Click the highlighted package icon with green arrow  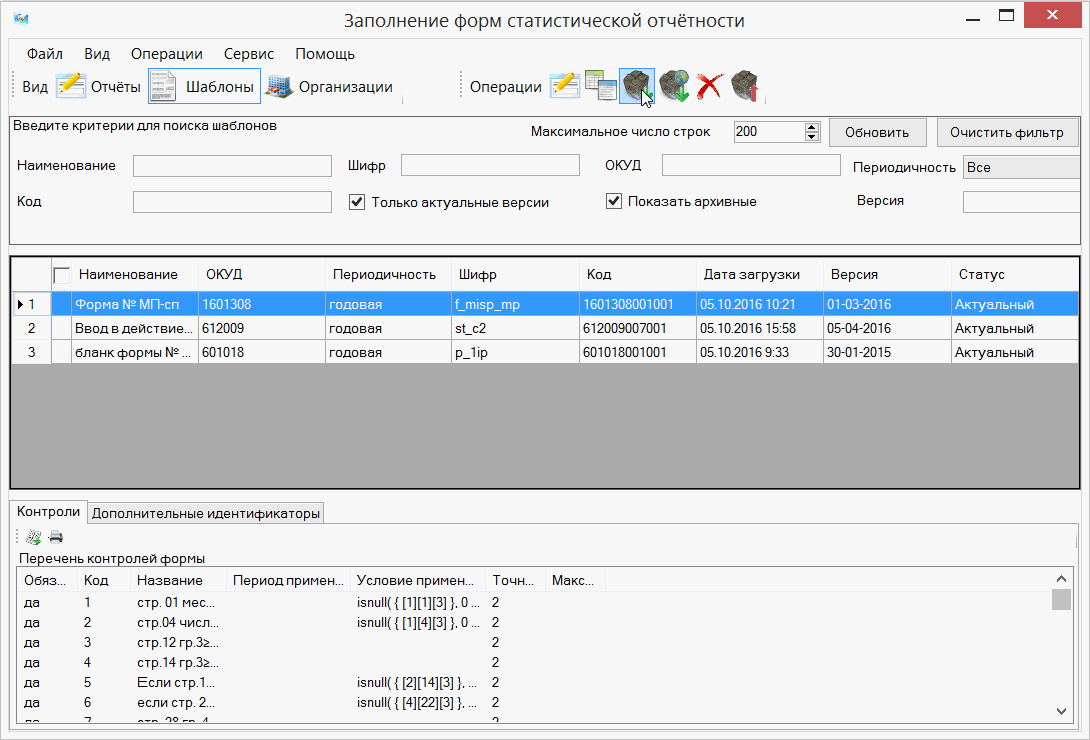pyautogui.click(x=637, y=87)
